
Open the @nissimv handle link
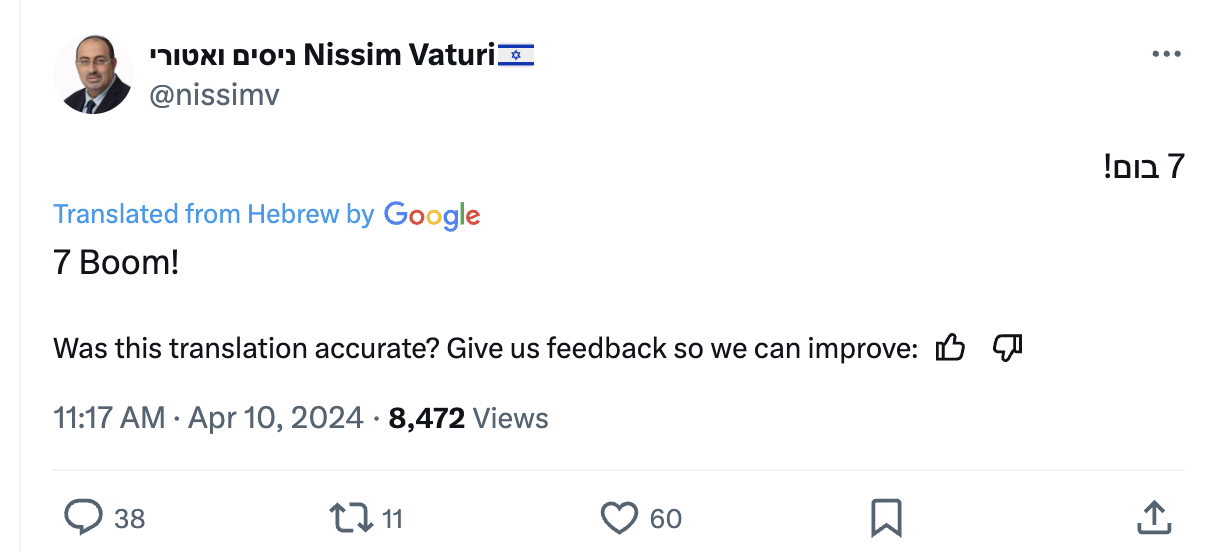(214, 95)
